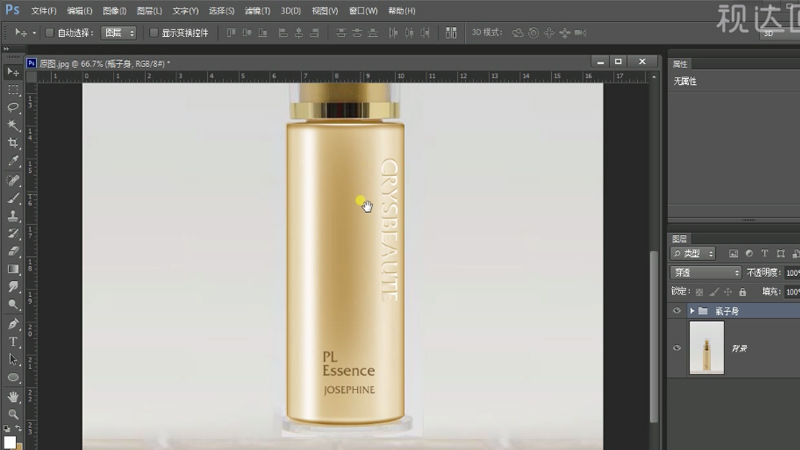Select the Brush tool
The height and width of the screenshot is (450, 800).
13,198
